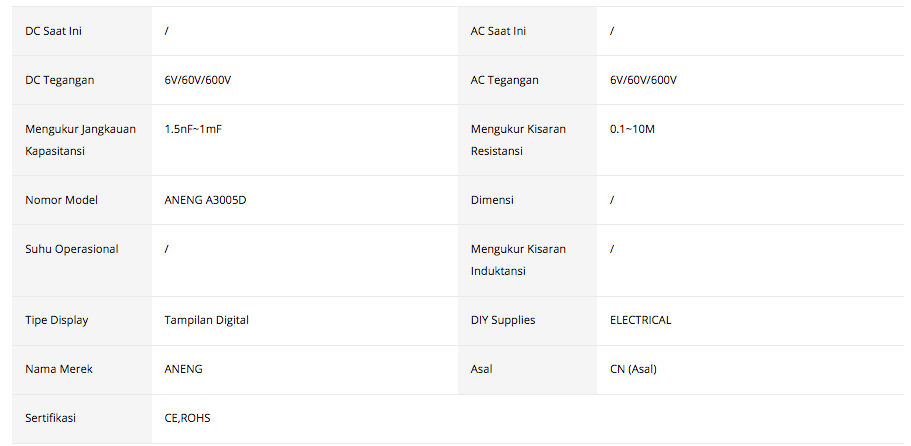Click Mengukur Jangkauan Kapasitansi label
This screenshot has width=911, height=446.
80,140
